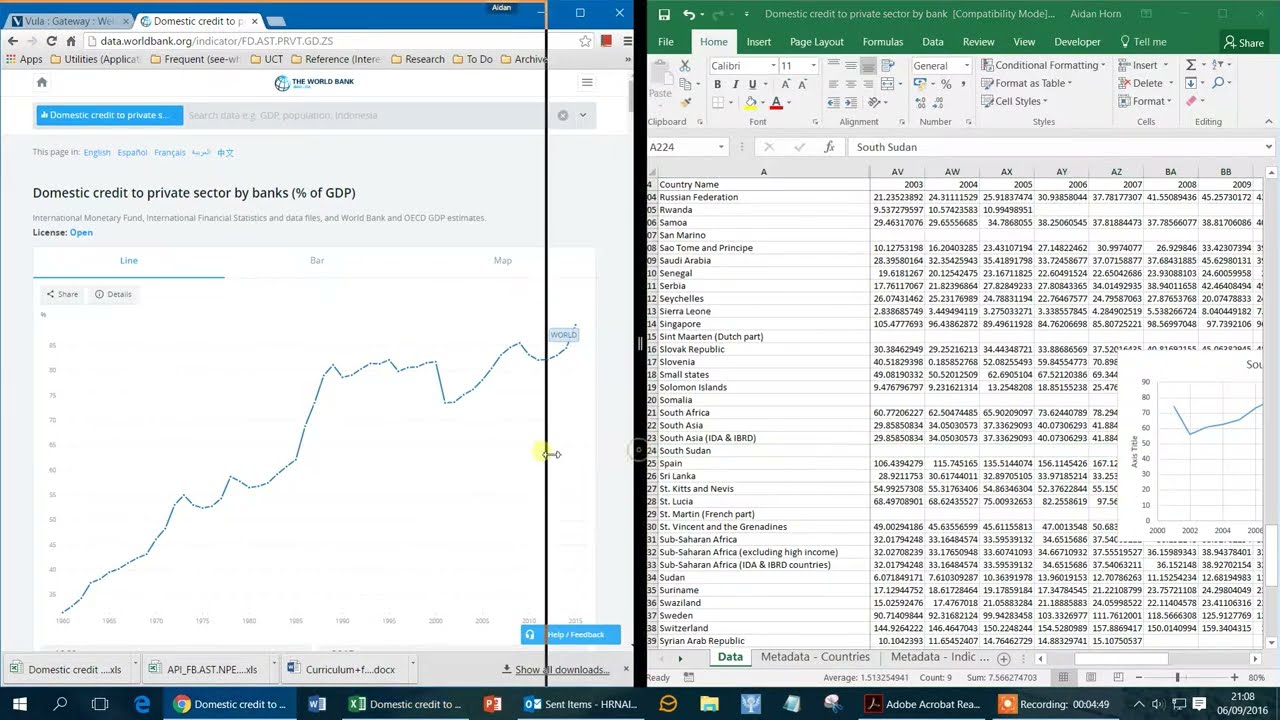Click the Tell me search box
This screenshot has width=1280, height=720.
point(1143,42)
